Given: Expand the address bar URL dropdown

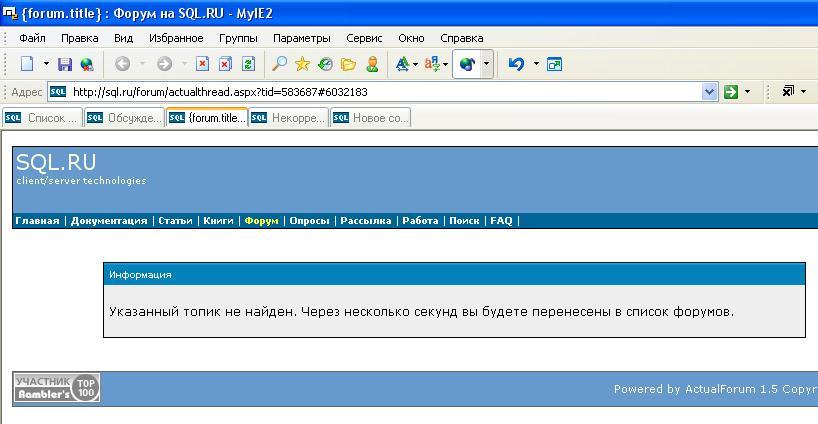Looking at the screenshot, I should click(710, 92).
